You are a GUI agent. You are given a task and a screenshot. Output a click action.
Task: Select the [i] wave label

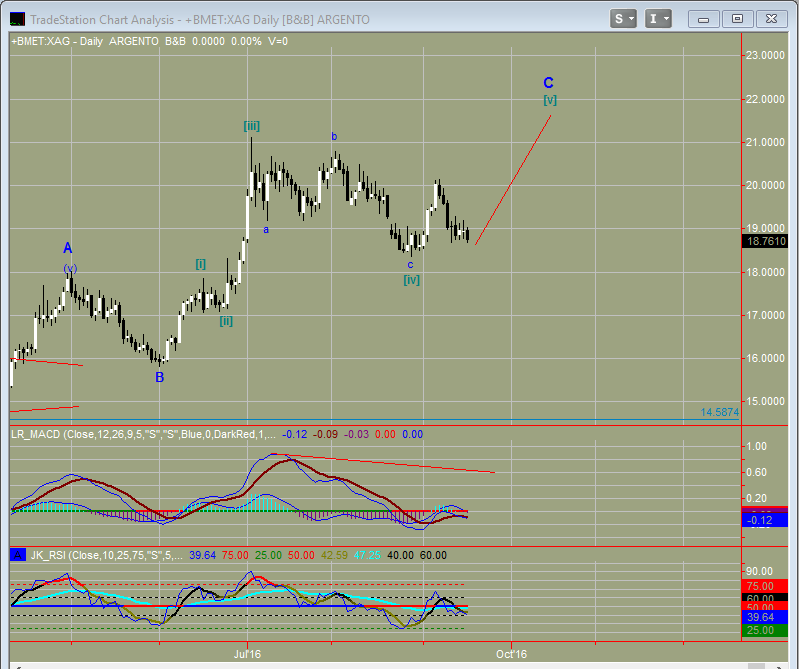pos(201,264)
